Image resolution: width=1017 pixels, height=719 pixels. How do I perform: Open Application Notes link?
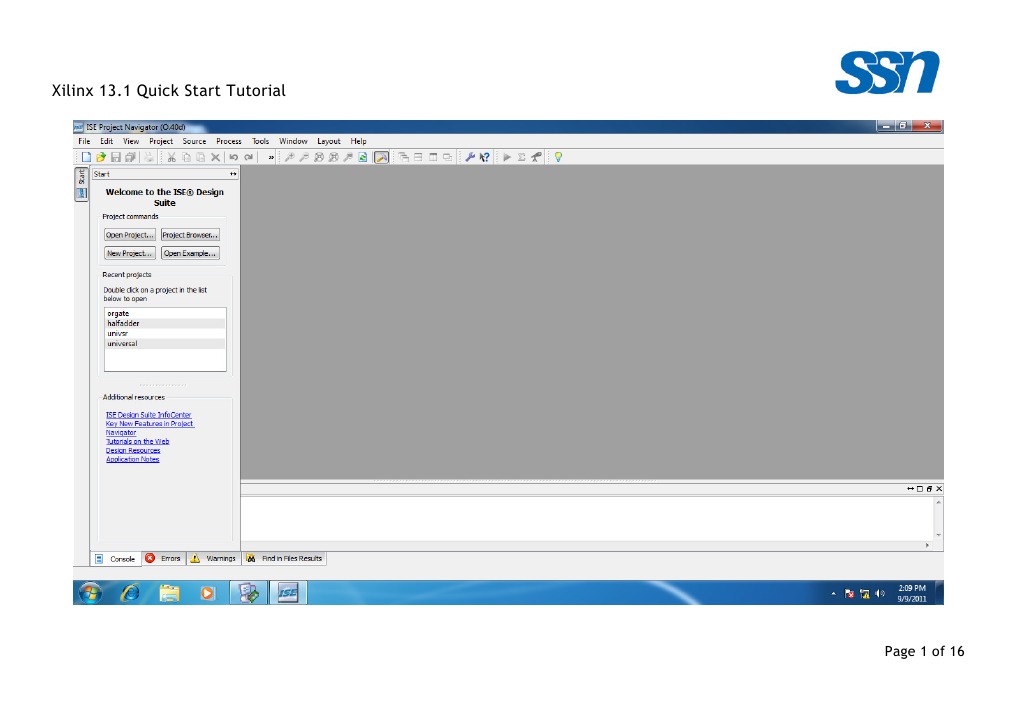tap(132, 459)
